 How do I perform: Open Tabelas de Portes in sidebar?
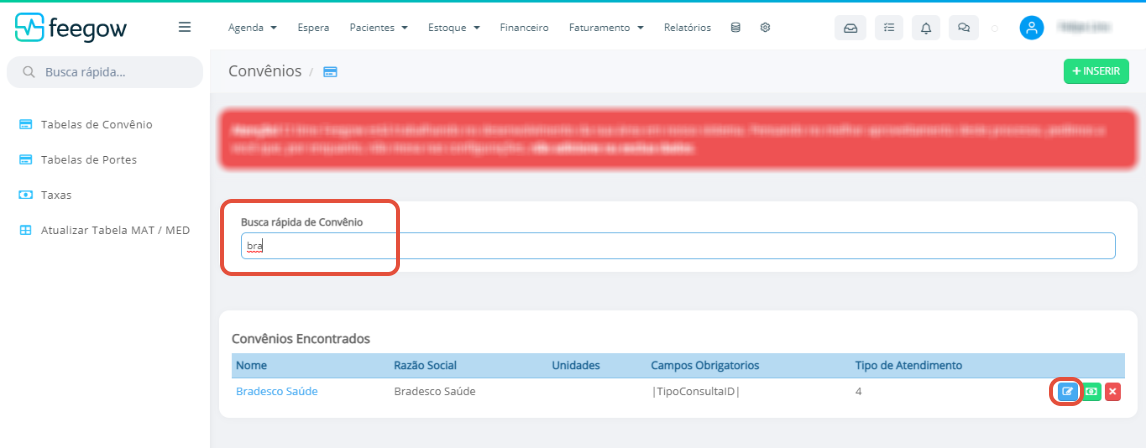coord(77,159)
